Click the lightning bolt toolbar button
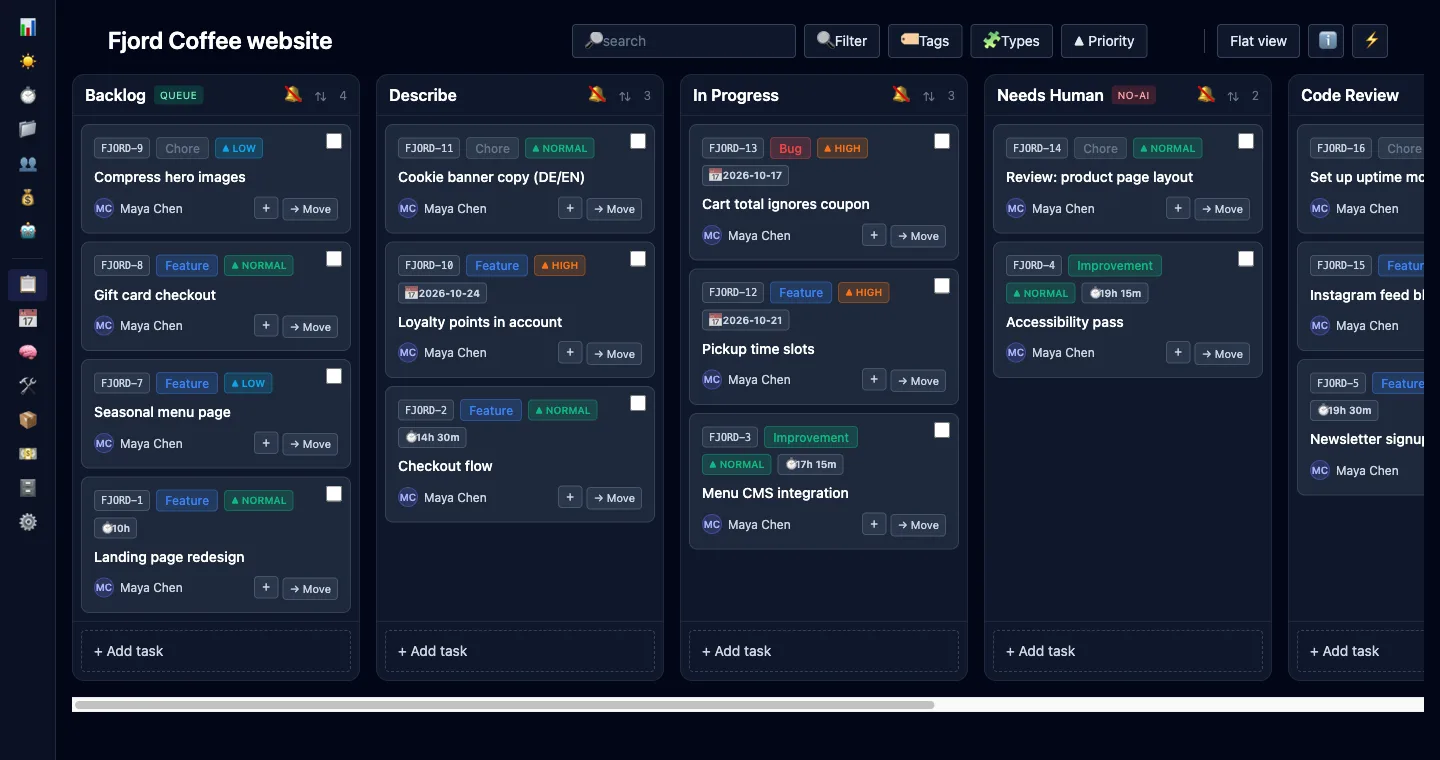1440x760 pixels. [1370, 41]
